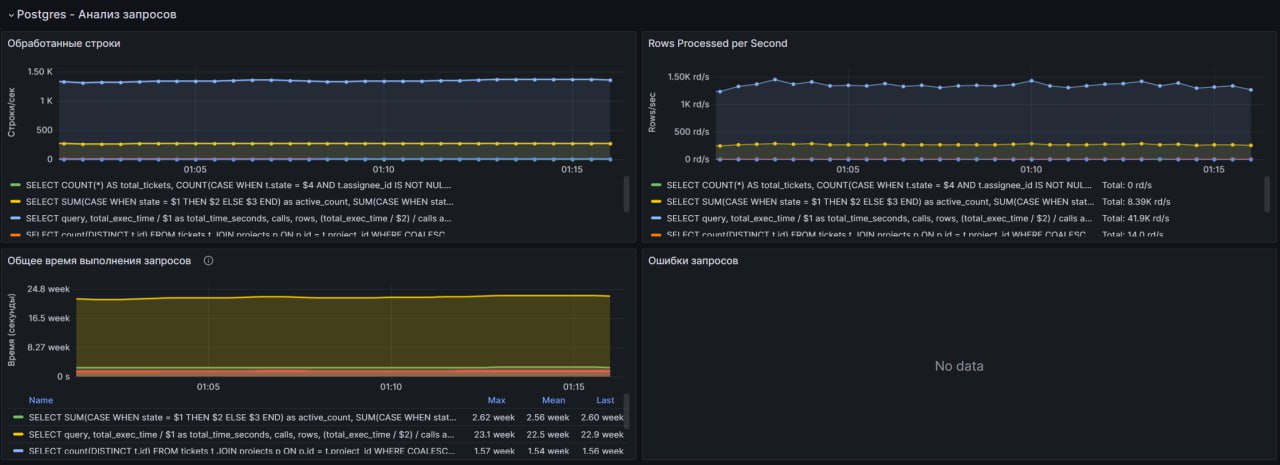This screenshot has width=1280, height=465.
Task: Click blue swatch of SELECT query in Обработанные строки
Action: [x=15, y=218]
